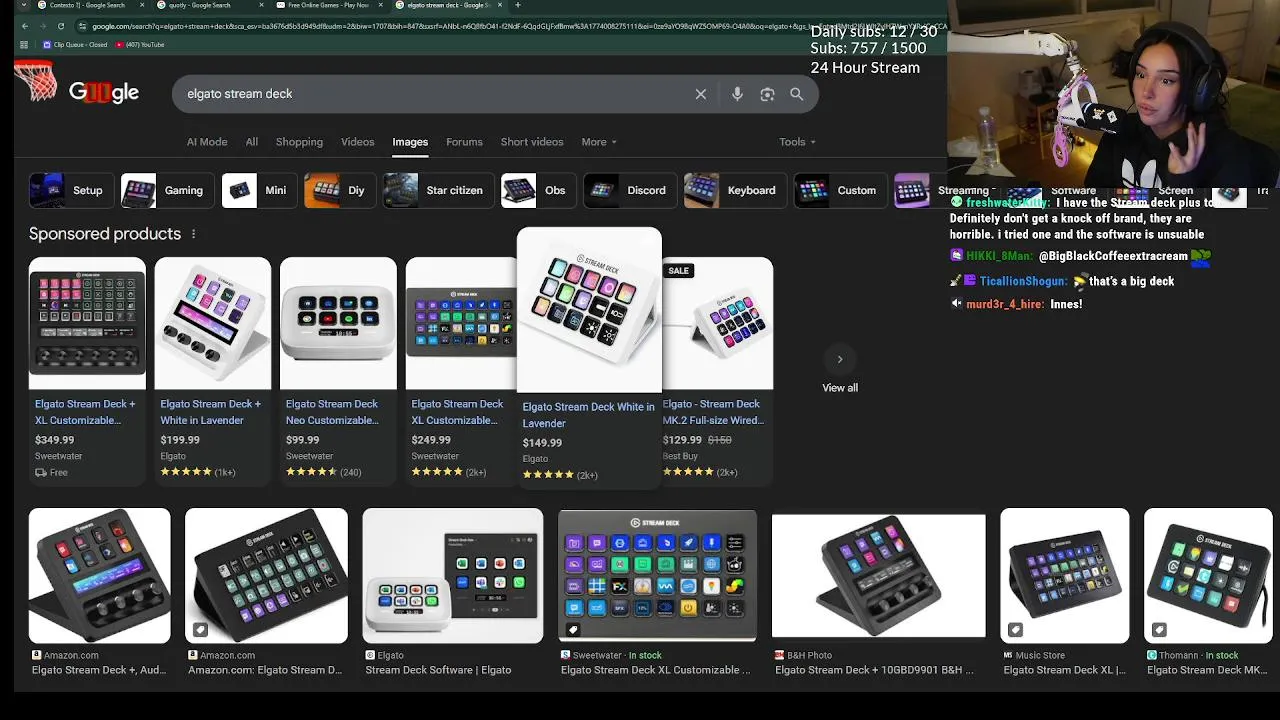Click 'Elgato Stream Deck Neo Customizable' title link

[x=332, y=412]
